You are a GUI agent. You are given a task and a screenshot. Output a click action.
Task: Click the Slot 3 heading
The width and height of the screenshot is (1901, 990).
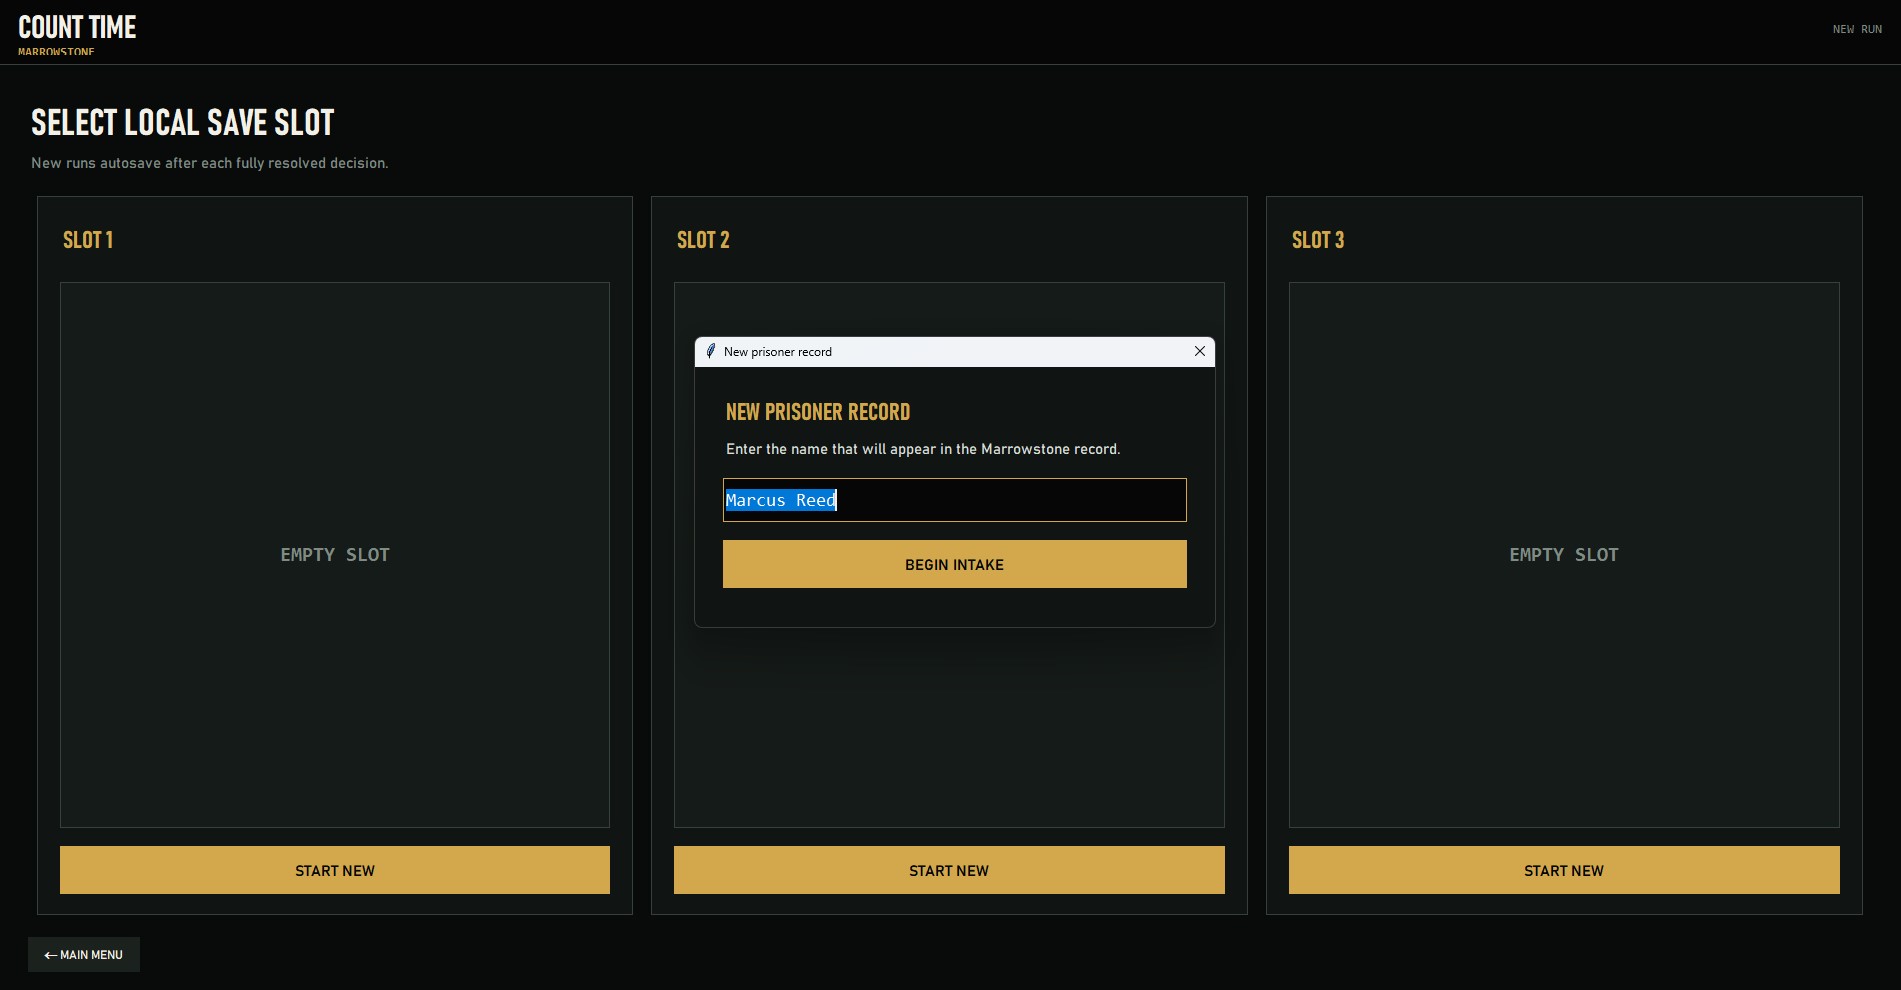click(x=1318, y=240)
